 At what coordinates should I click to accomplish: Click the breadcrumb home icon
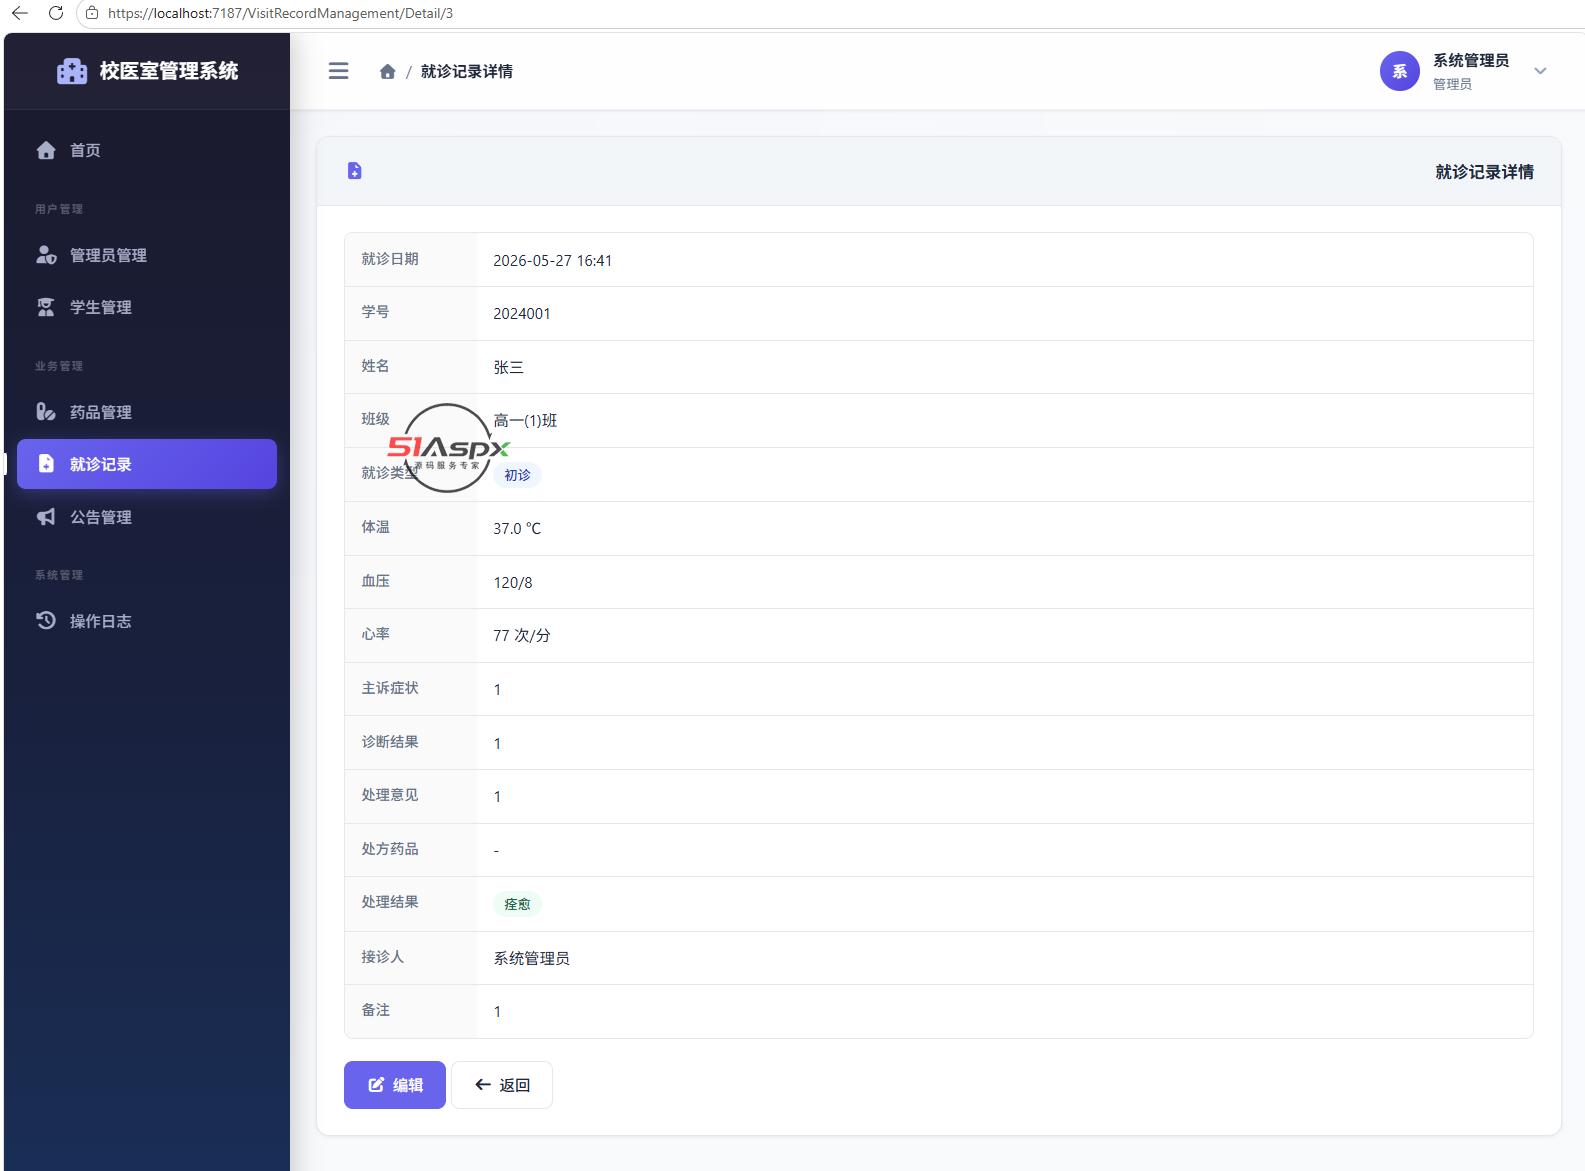click(388, 71)
